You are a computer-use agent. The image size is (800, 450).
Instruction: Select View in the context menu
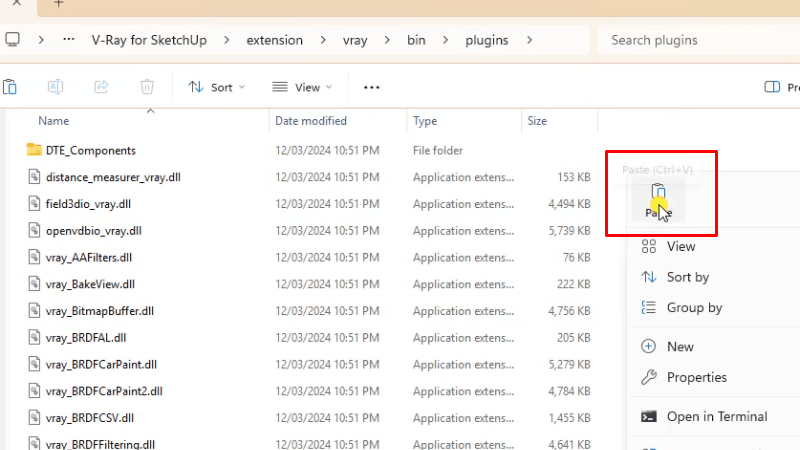(680, 246)
